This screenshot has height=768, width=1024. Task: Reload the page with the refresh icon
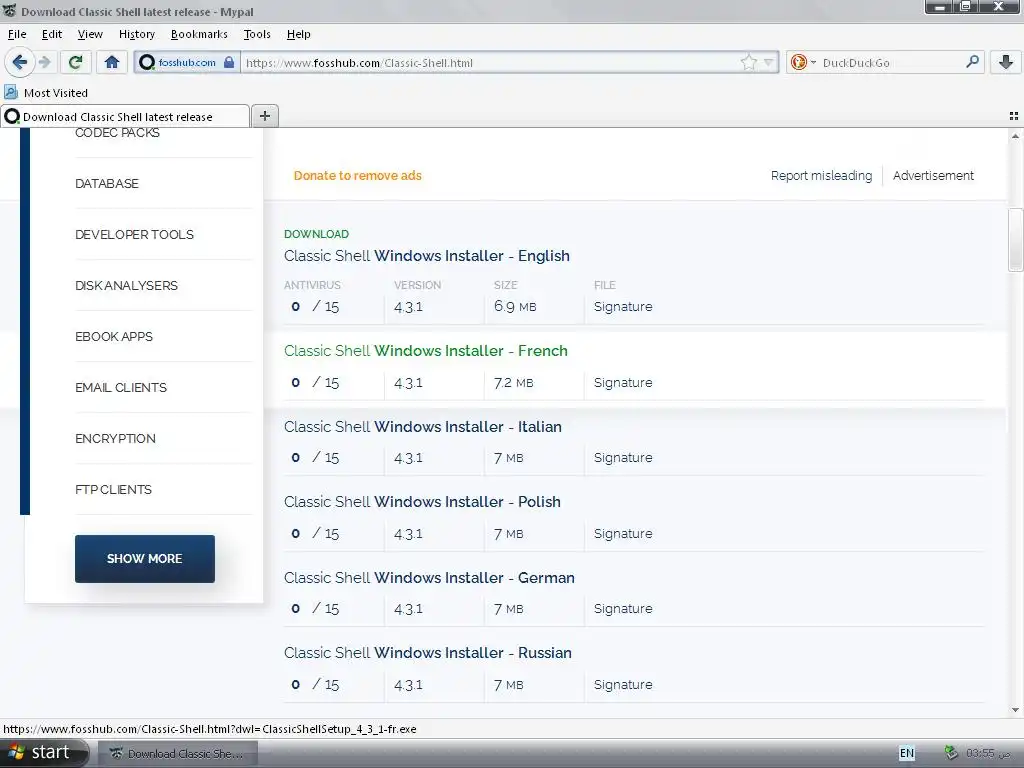coord(75,62)
